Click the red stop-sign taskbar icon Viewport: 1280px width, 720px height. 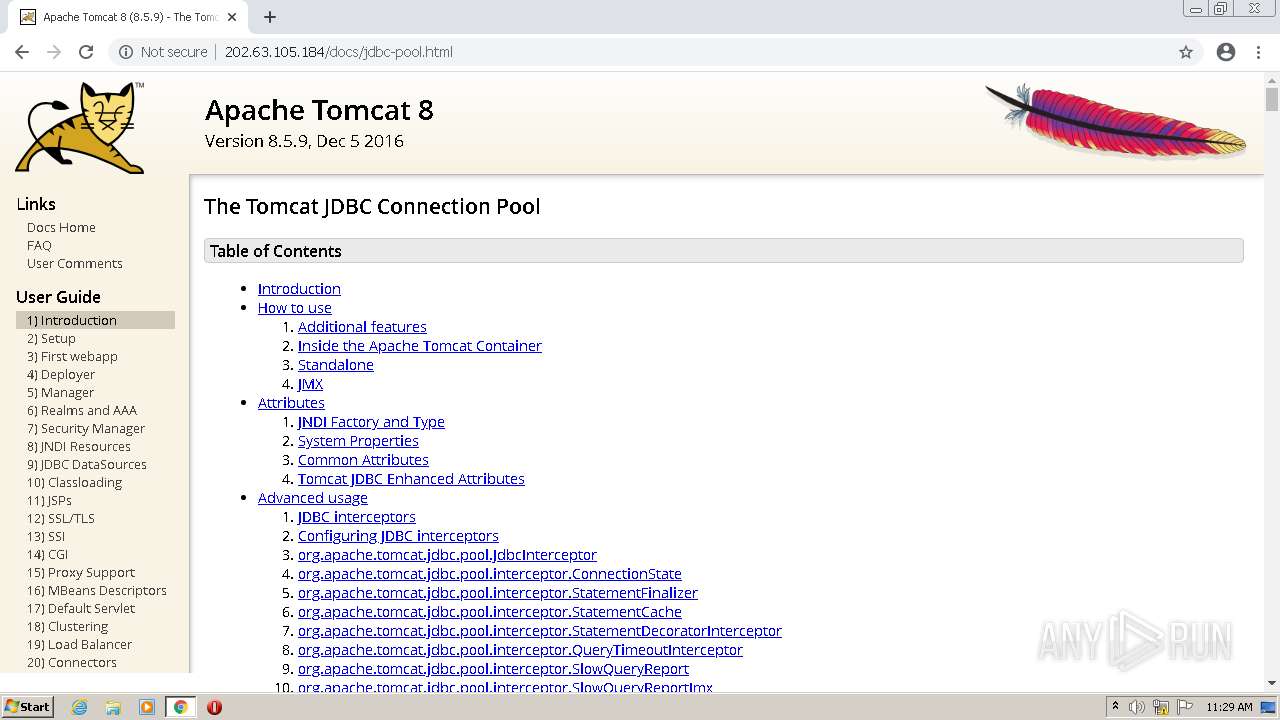[214, 707]
